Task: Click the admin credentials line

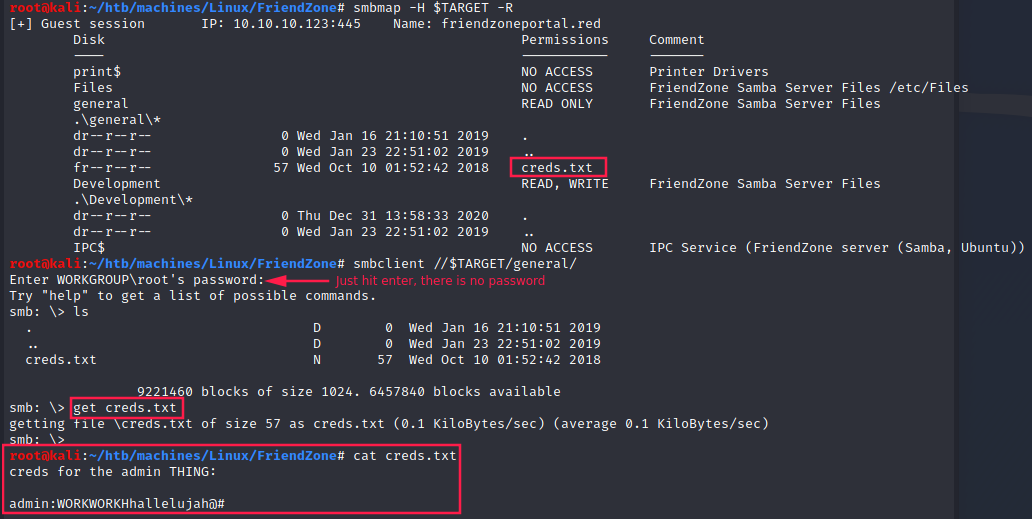Action: click(117, 503)
